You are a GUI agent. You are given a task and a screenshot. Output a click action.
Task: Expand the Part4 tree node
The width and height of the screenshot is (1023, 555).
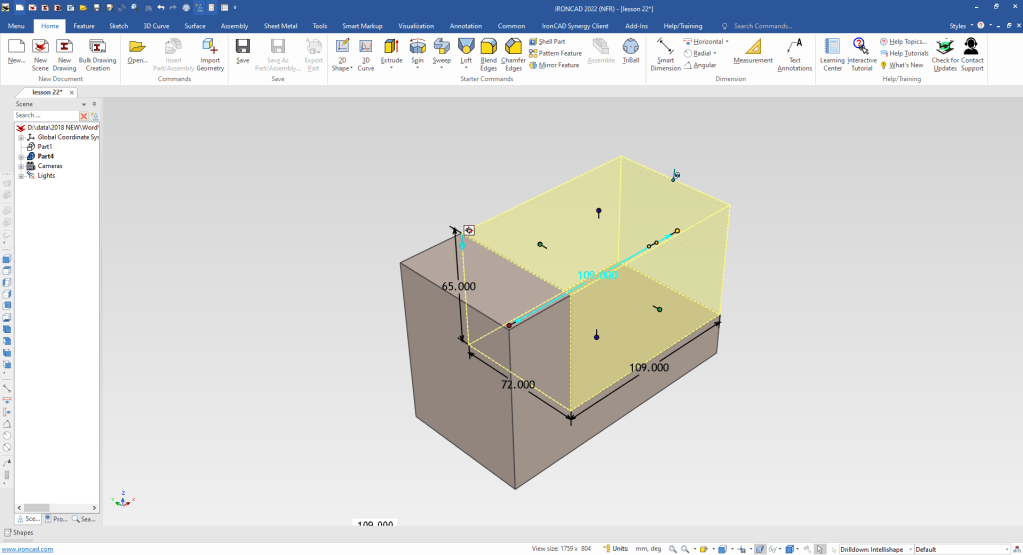coord(20,156)
